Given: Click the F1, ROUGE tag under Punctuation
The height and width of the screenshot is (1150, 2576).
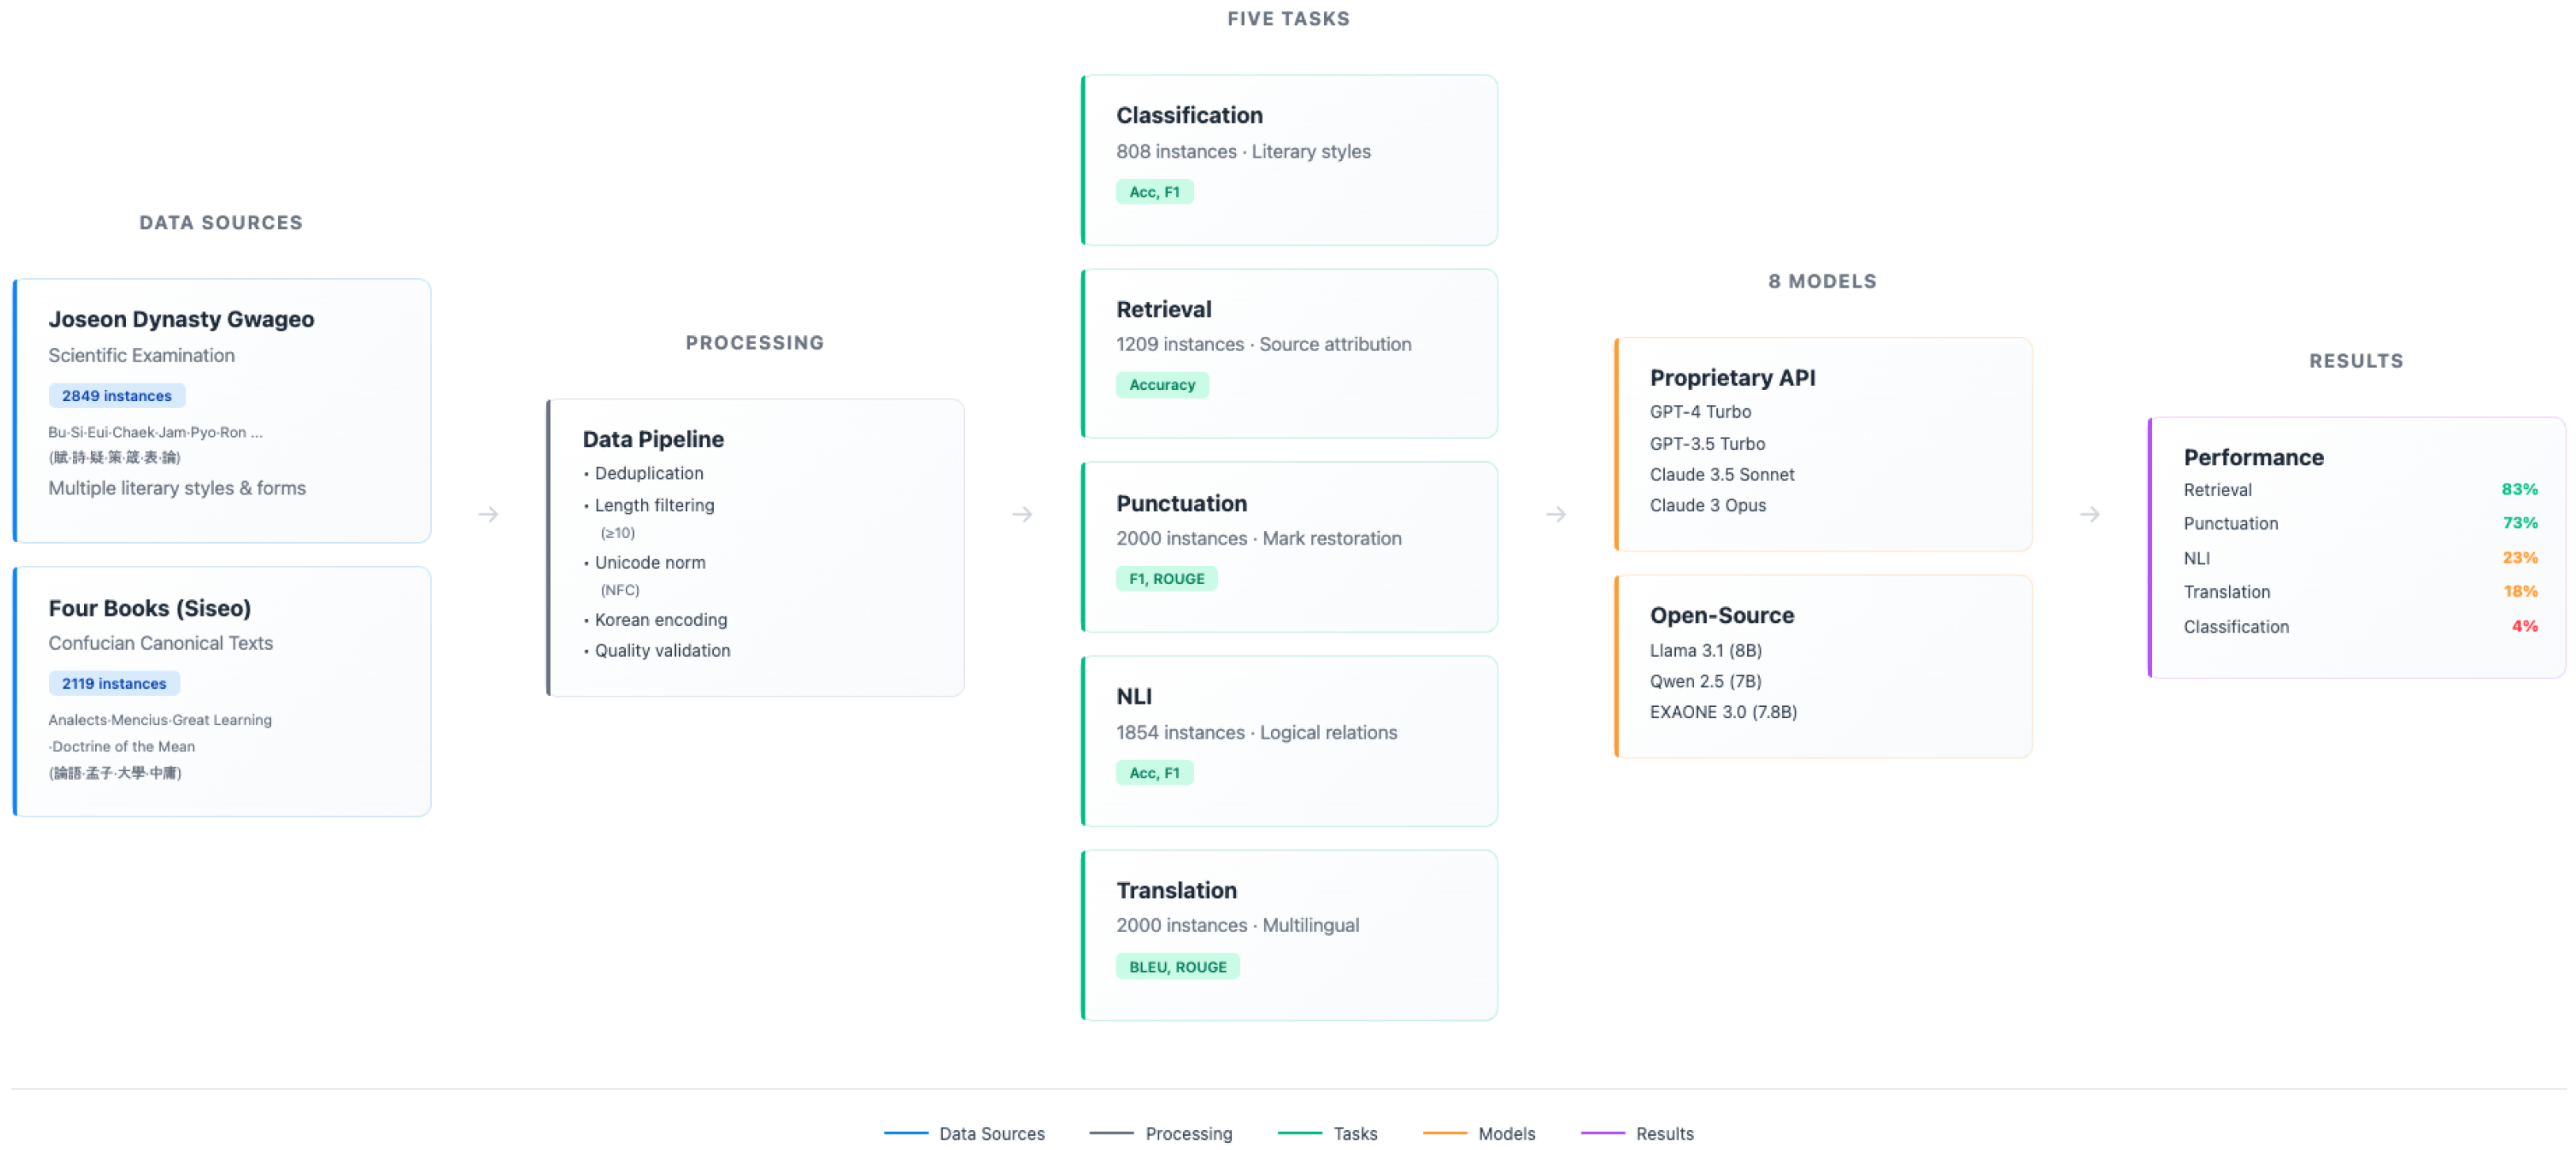Looking at the screenshot, I should tap(1166, 579).
